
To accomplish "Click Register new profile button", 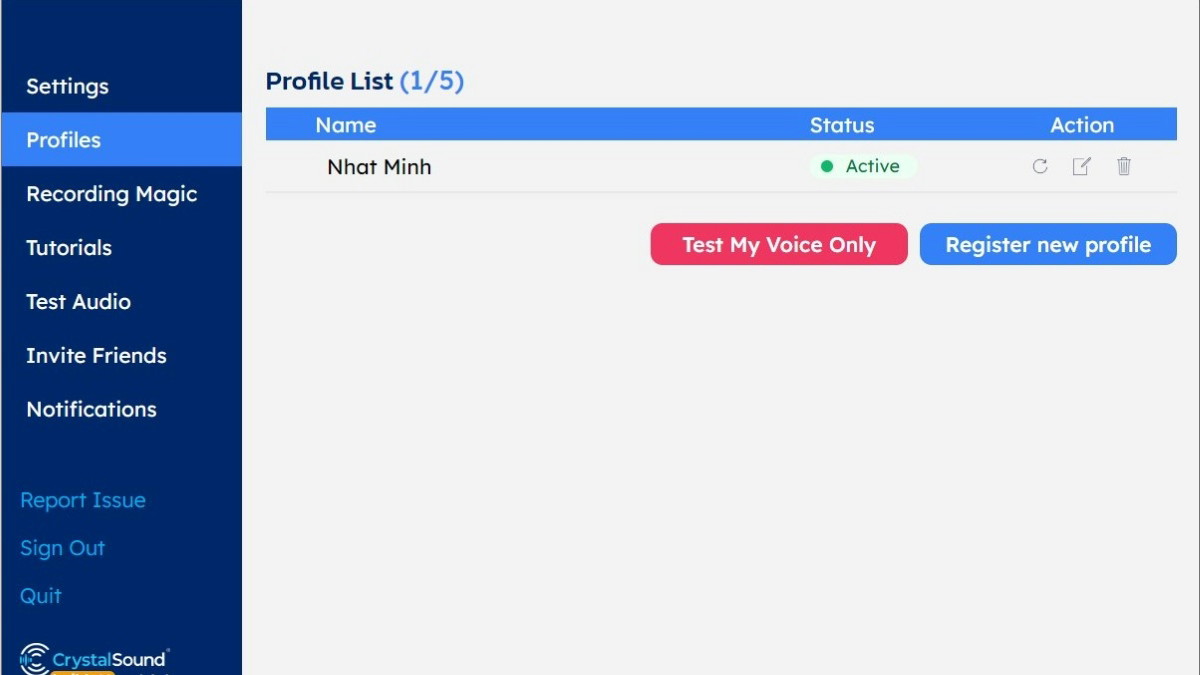I will 1048,244.
